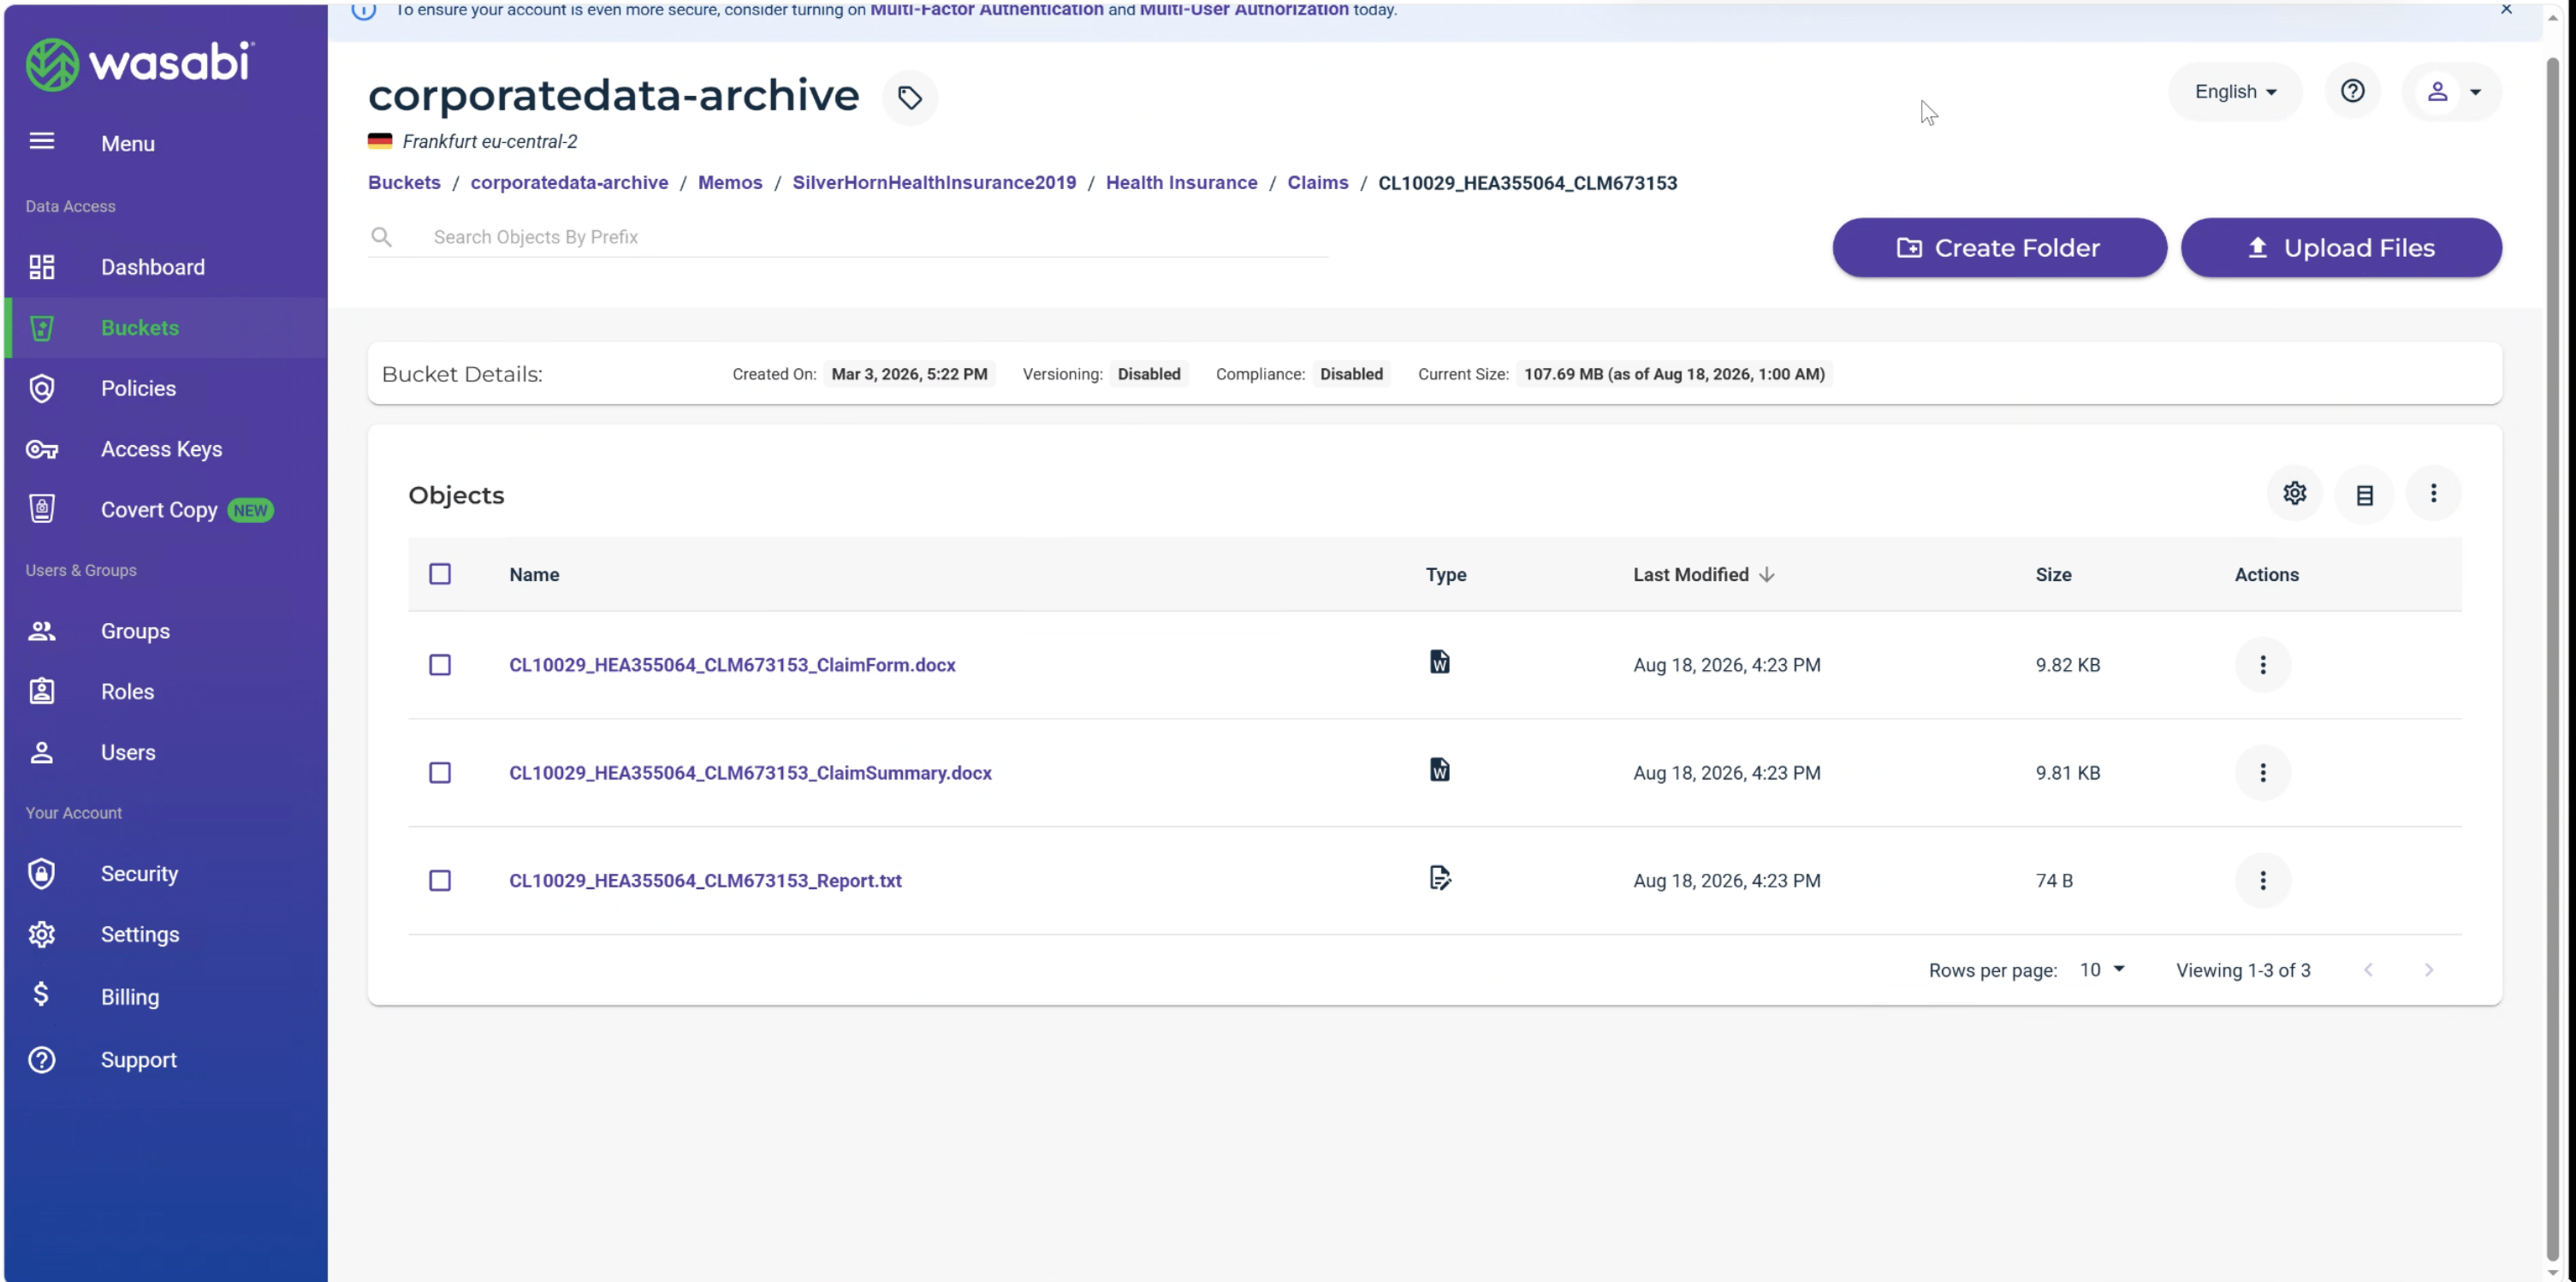Open Multi-Factor Authentication link
The image size is (2576, 1282).
986,10
